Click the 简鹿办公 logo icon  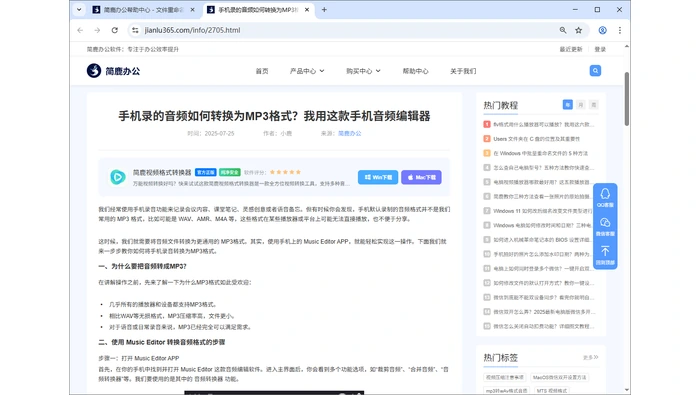point(94,71)
